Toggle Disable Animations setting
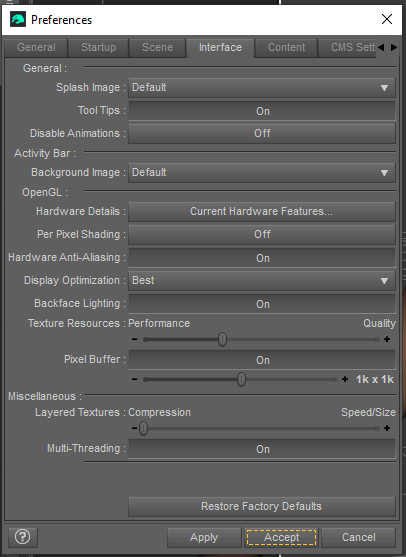 click(x=262, y=134)
